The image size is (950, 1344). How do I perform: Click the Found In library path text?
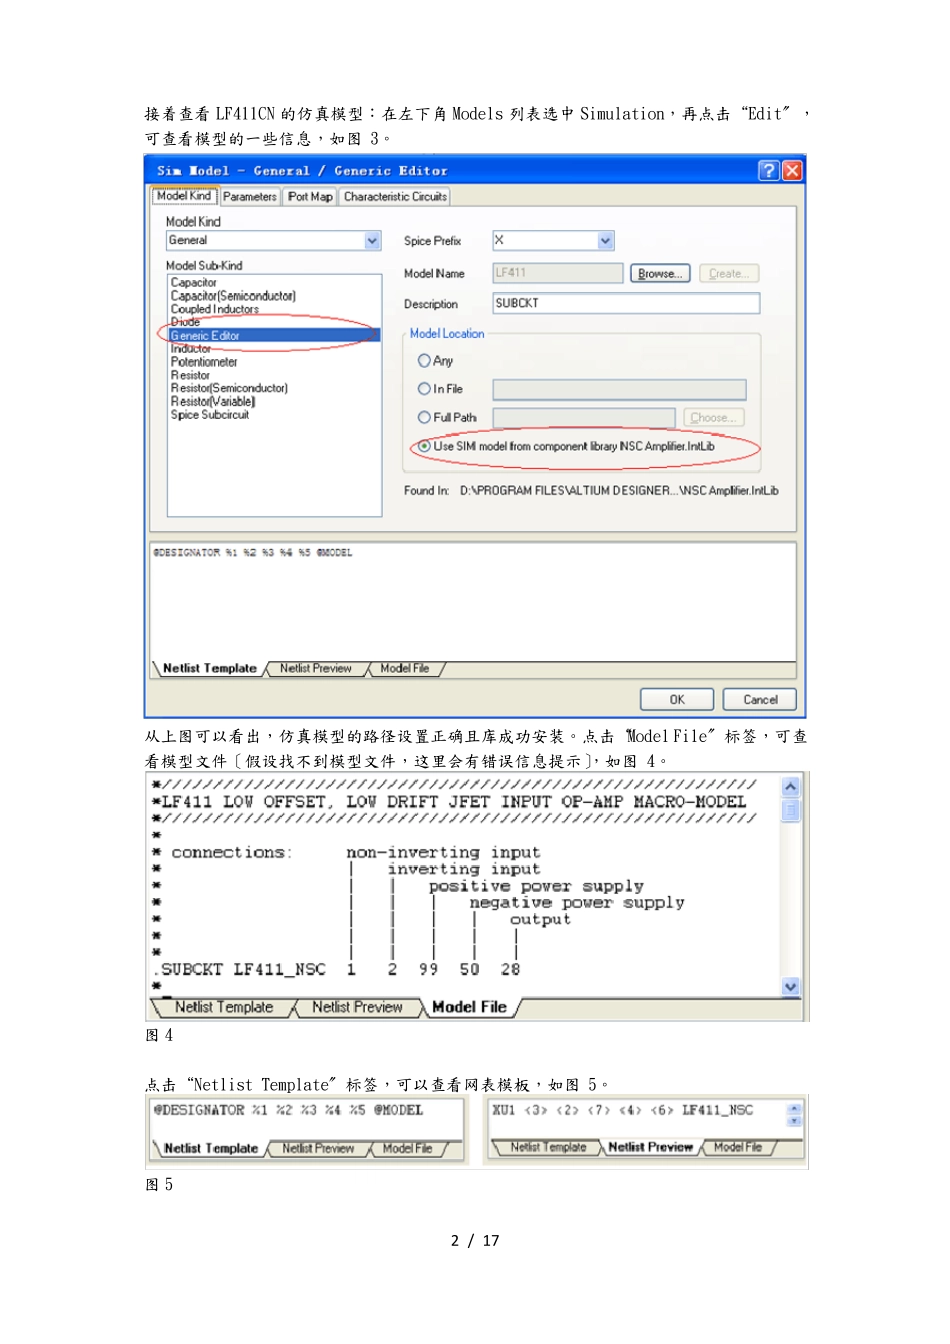(619, 491)
